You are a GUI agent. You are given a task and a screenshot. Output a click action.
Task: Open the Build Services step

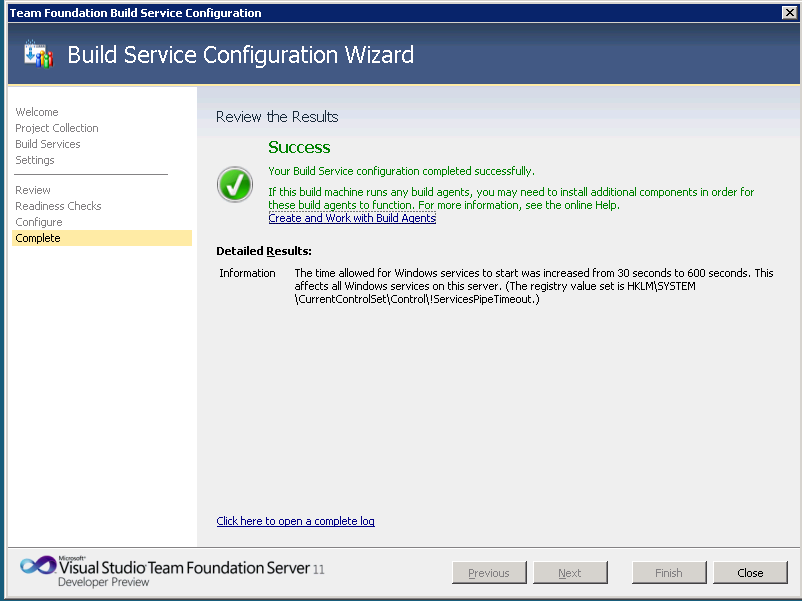pos(48,144)
